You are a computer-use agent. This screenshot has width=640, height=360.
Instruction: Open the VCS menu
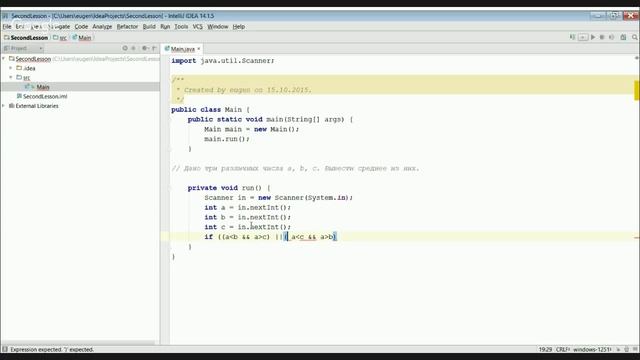point(198,27)
